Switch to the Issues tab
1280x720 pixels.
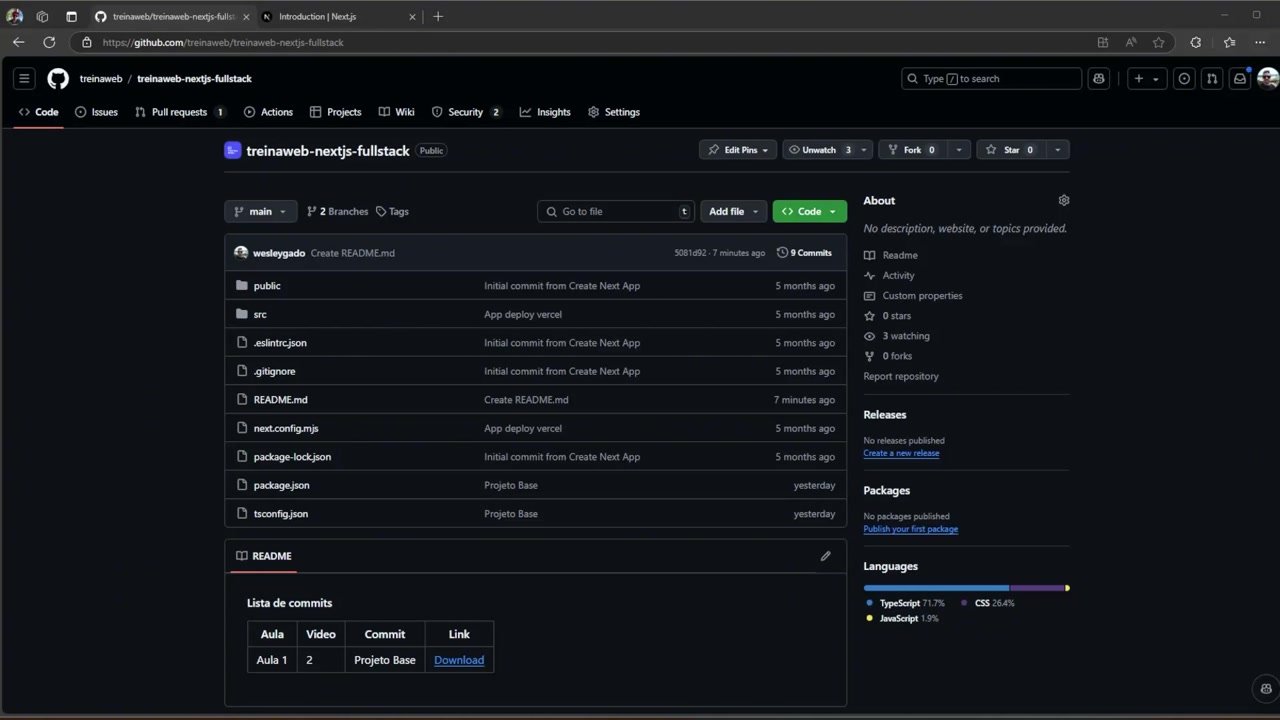[x=96, y=112]
